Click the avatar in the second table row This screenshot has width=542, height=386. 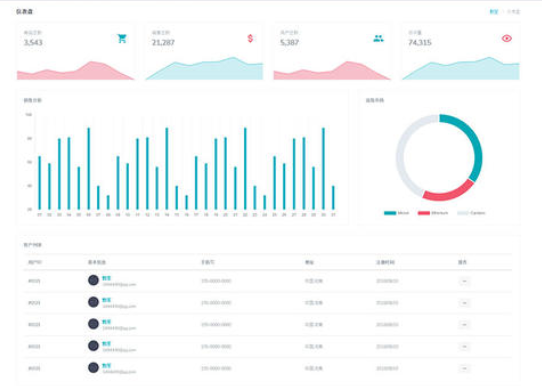click(93, 302)
